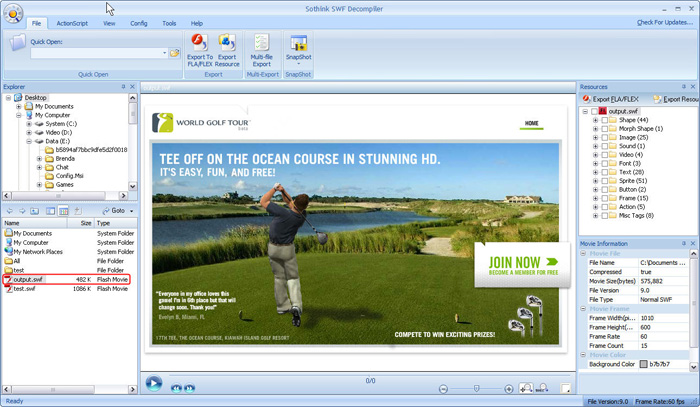700x407 pixels.
Task: Pin the Movie Information panel
Action: click(683, 243)
